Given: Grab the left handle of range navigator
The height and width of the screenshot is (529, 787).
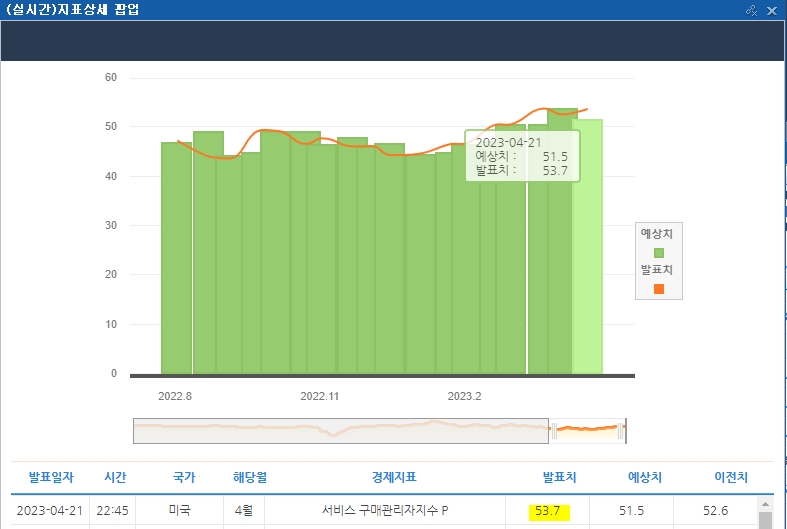Looking at the screenshot, I should [x=554, y=431].
